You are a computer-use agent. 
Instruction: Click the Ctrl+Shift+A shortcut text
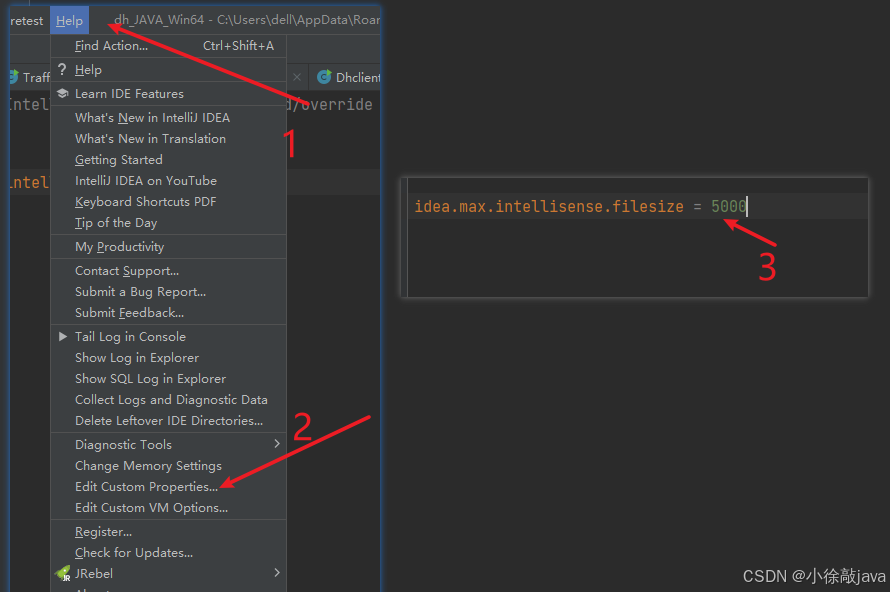(x=238, y=46)
